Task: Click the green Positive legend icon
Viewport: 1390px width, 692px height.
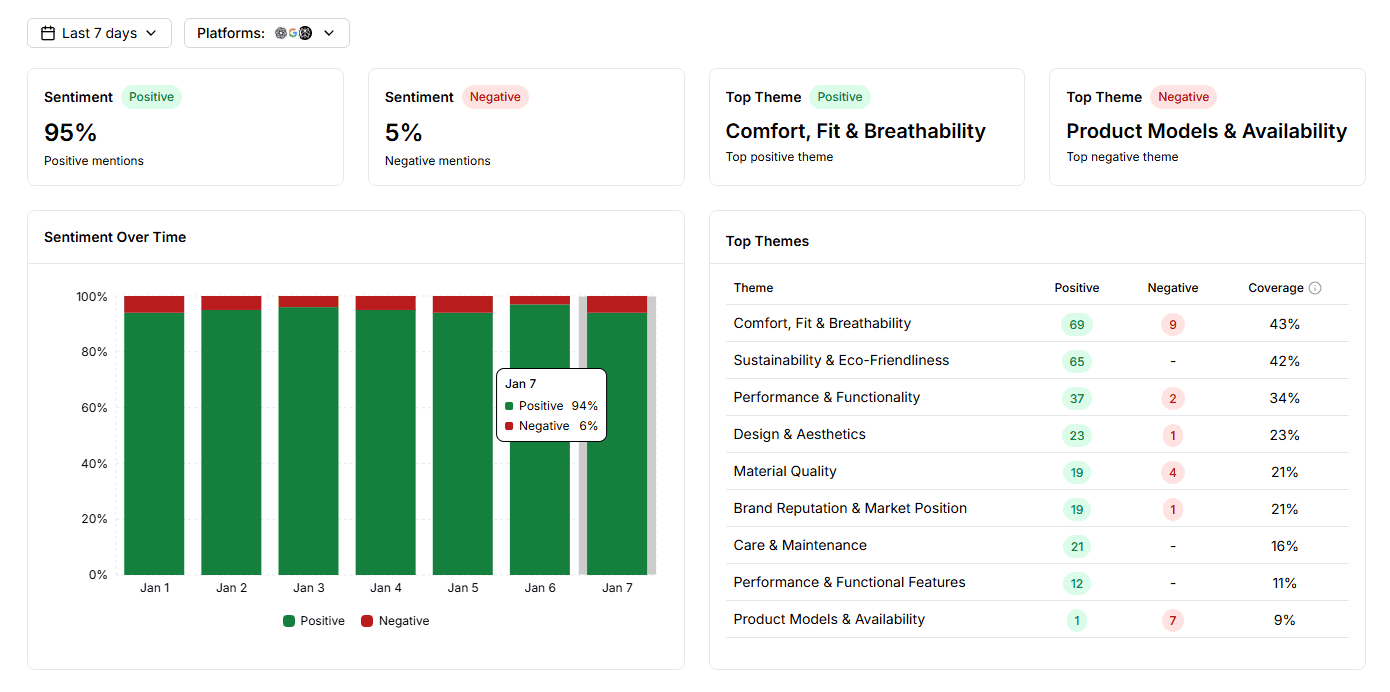Action: click(289, 620)
